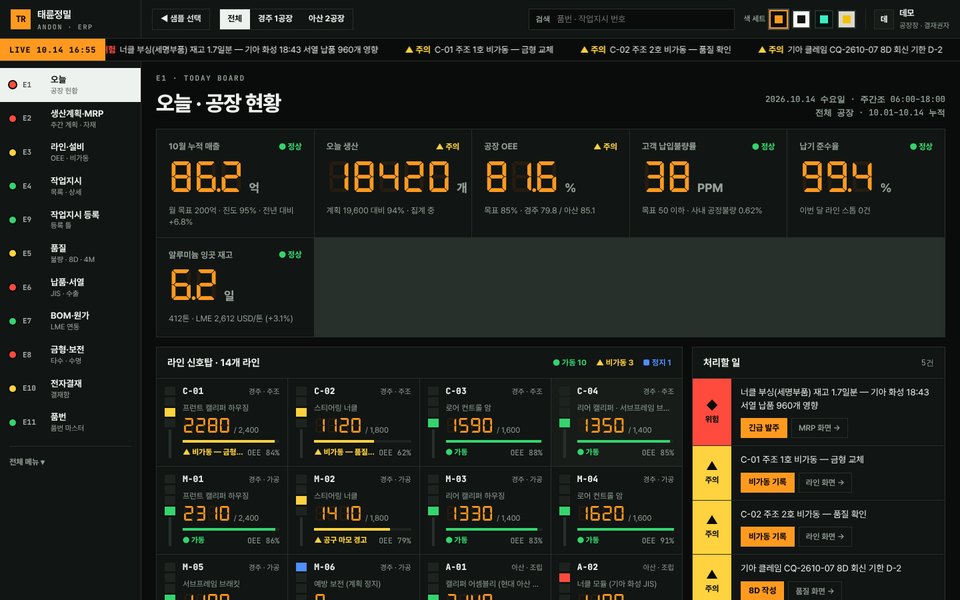Click the green signal light of line C-03
This screenshot has height=600, width=960.
pyautogui.click(x=433, y=423)
